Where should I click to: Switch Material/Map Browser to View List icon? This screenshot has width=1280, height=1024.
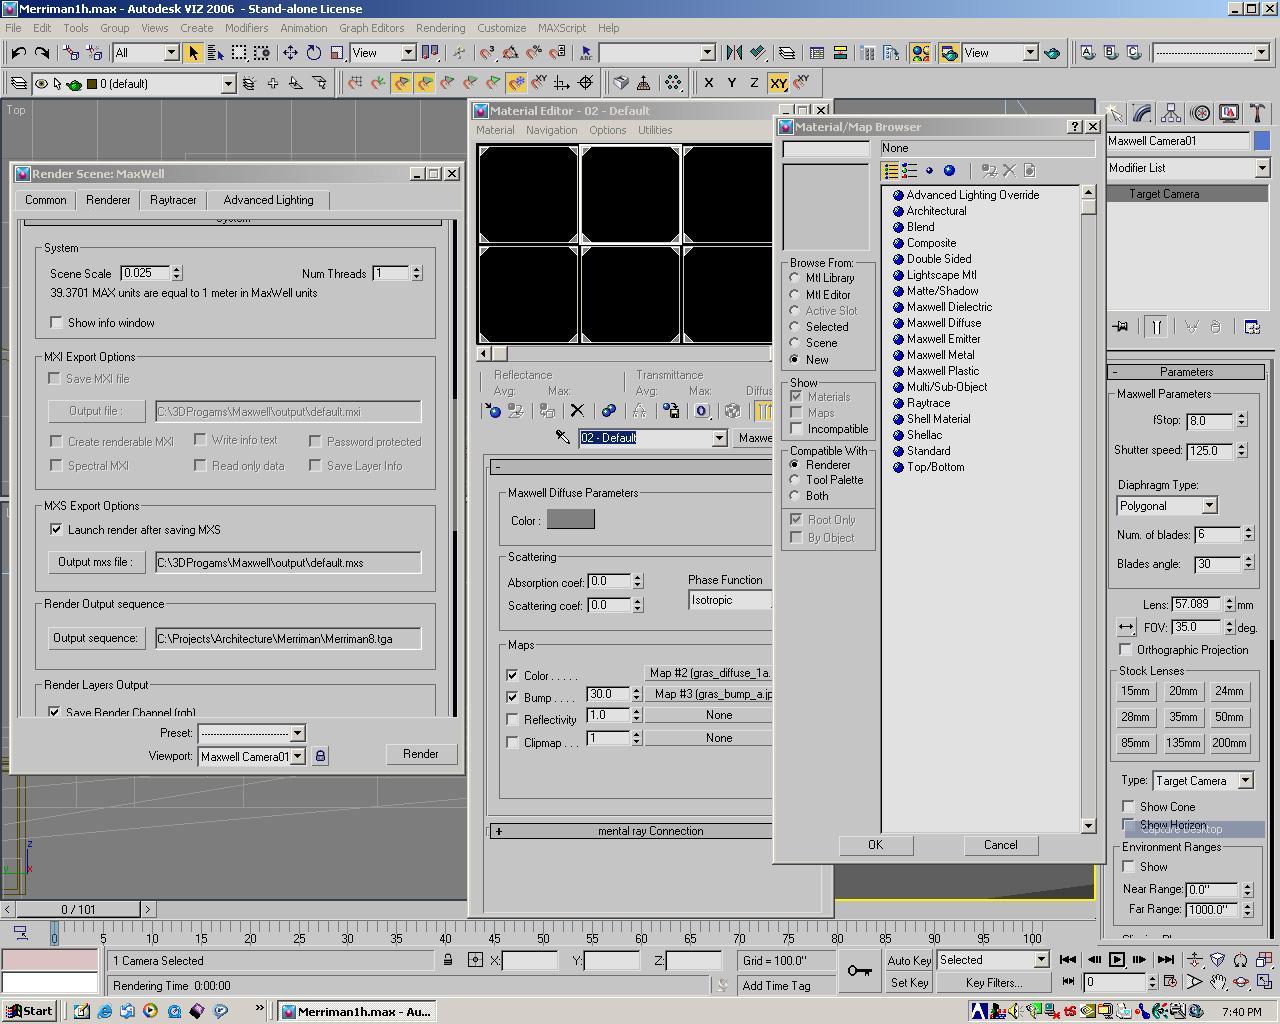889,170
